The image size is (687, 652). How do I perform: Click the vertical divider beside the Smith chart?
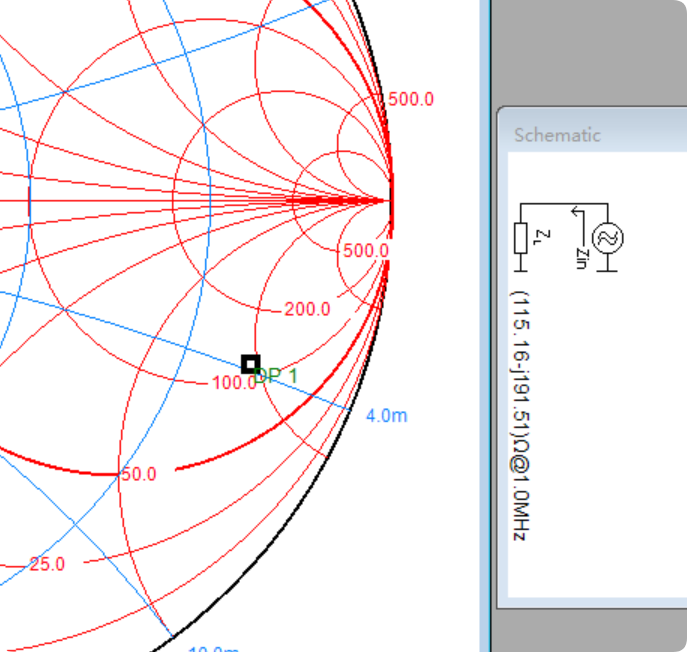pyautogui.click(x=485, y=326)
